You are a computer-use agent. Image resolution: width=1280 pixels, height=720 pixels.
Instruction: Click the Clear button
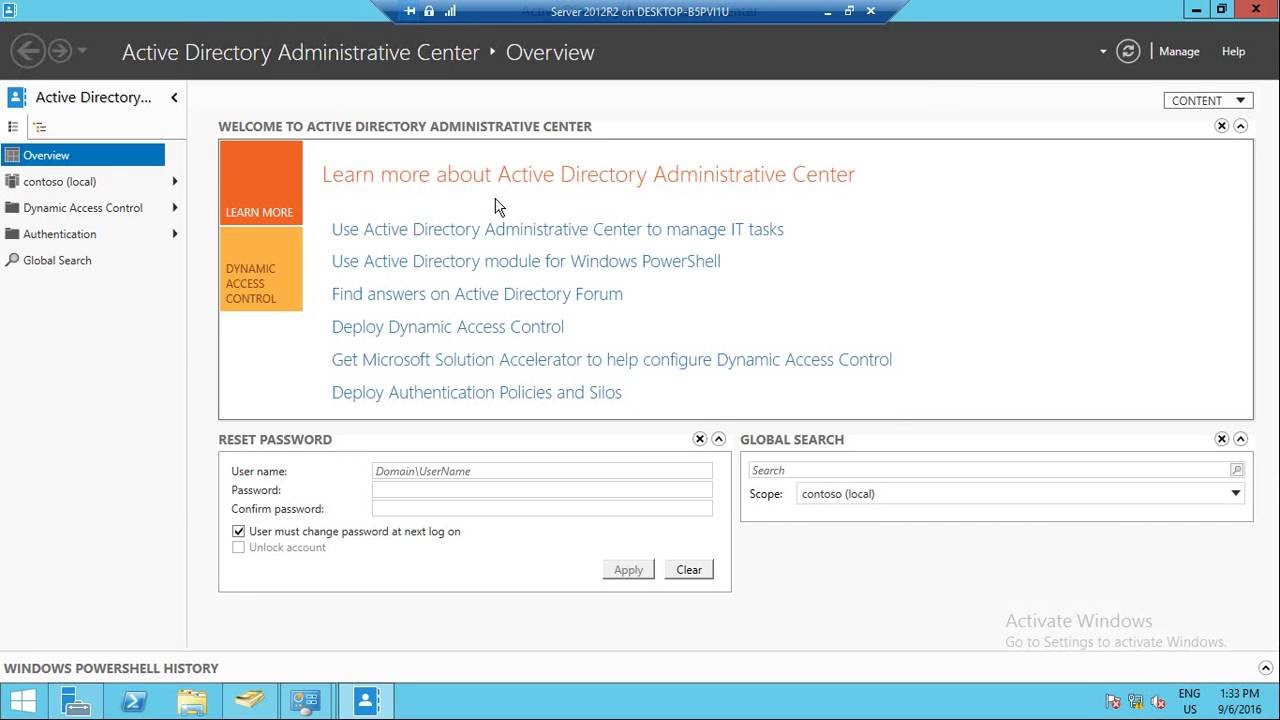(689, 570)
